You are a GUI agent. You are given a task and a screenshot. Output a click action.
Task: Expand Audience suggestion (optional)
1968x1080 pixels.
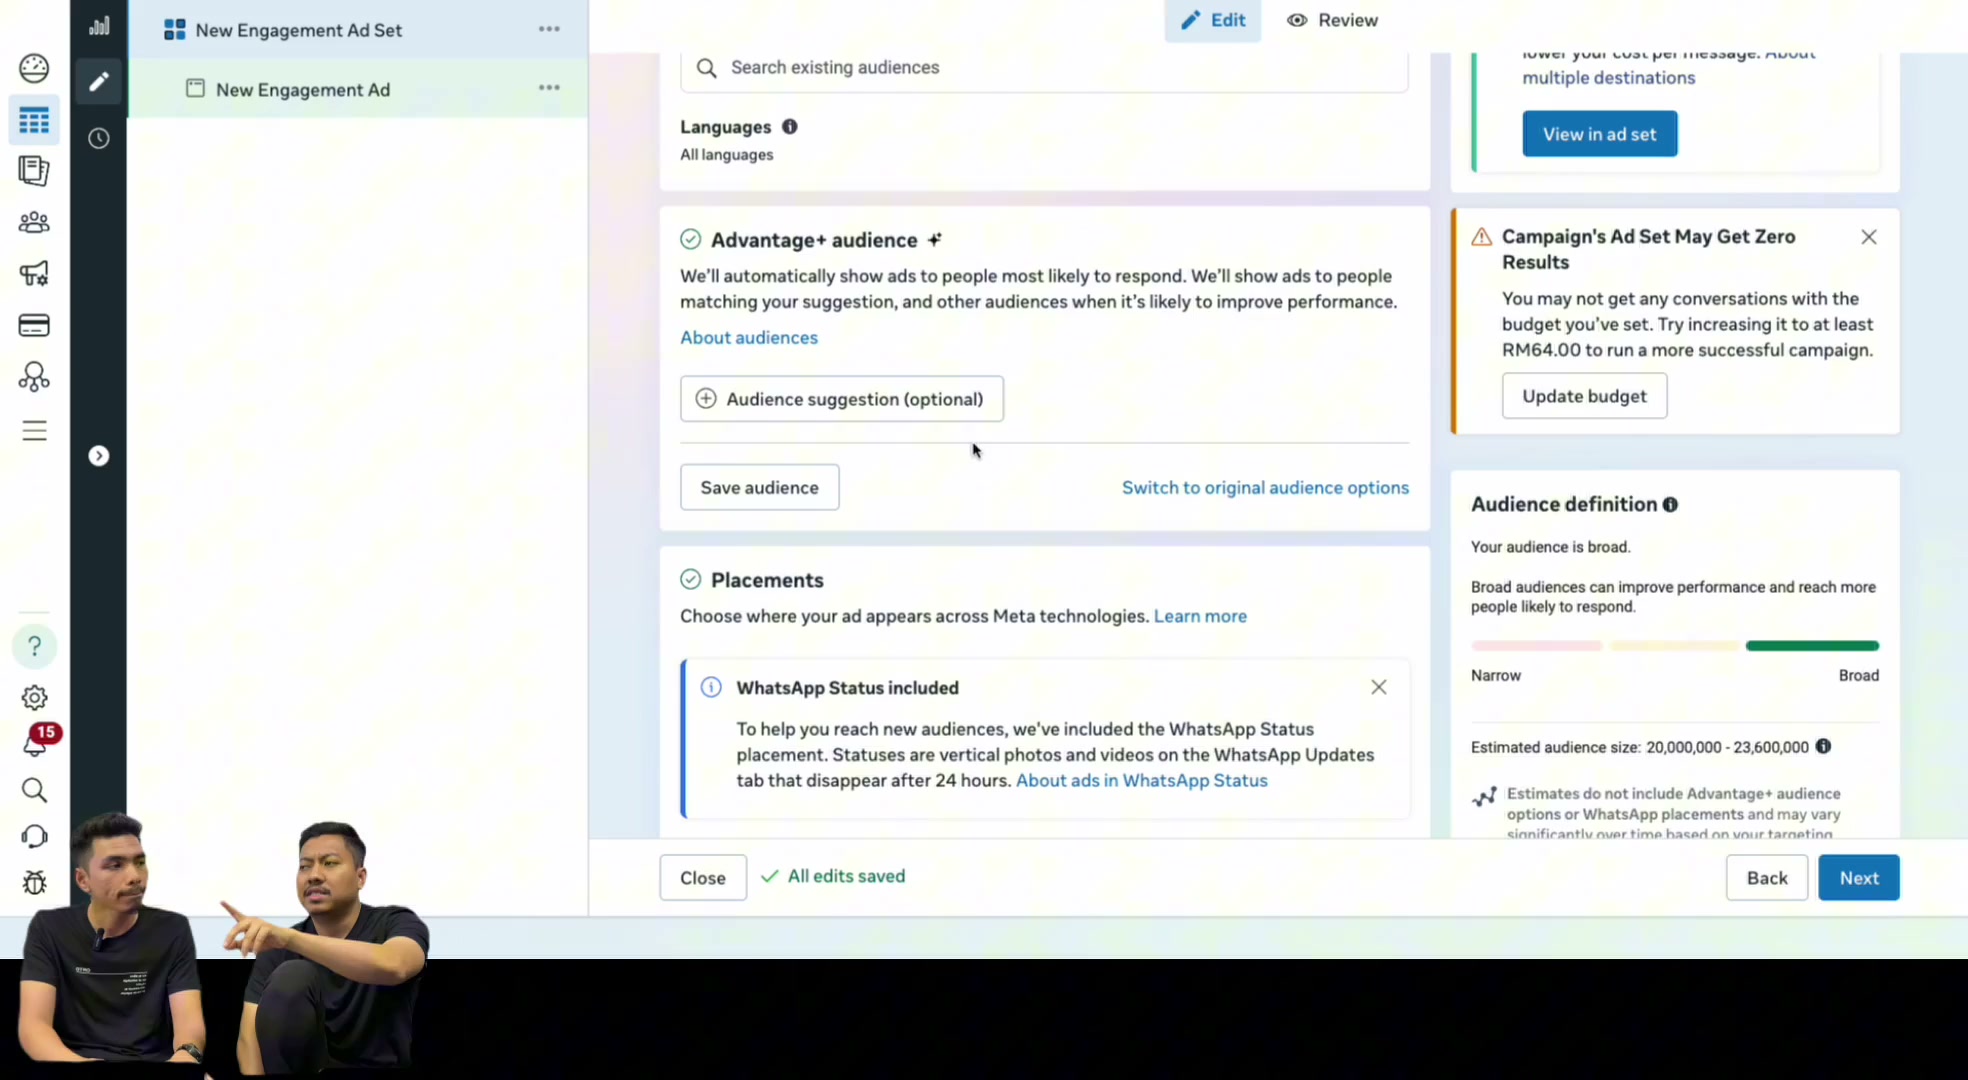(x=842, y=399)
